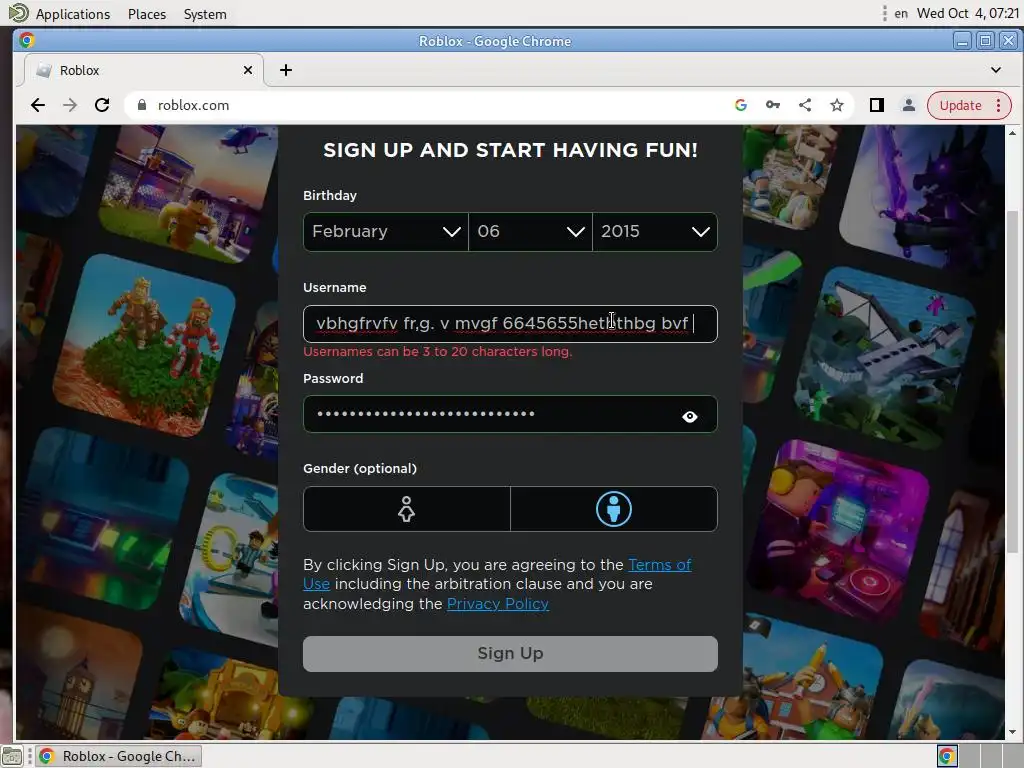The height and width of the screenshot is (768, 1024).
Task: Click the scrollbar up arrow
Action: pos(1012,133)
